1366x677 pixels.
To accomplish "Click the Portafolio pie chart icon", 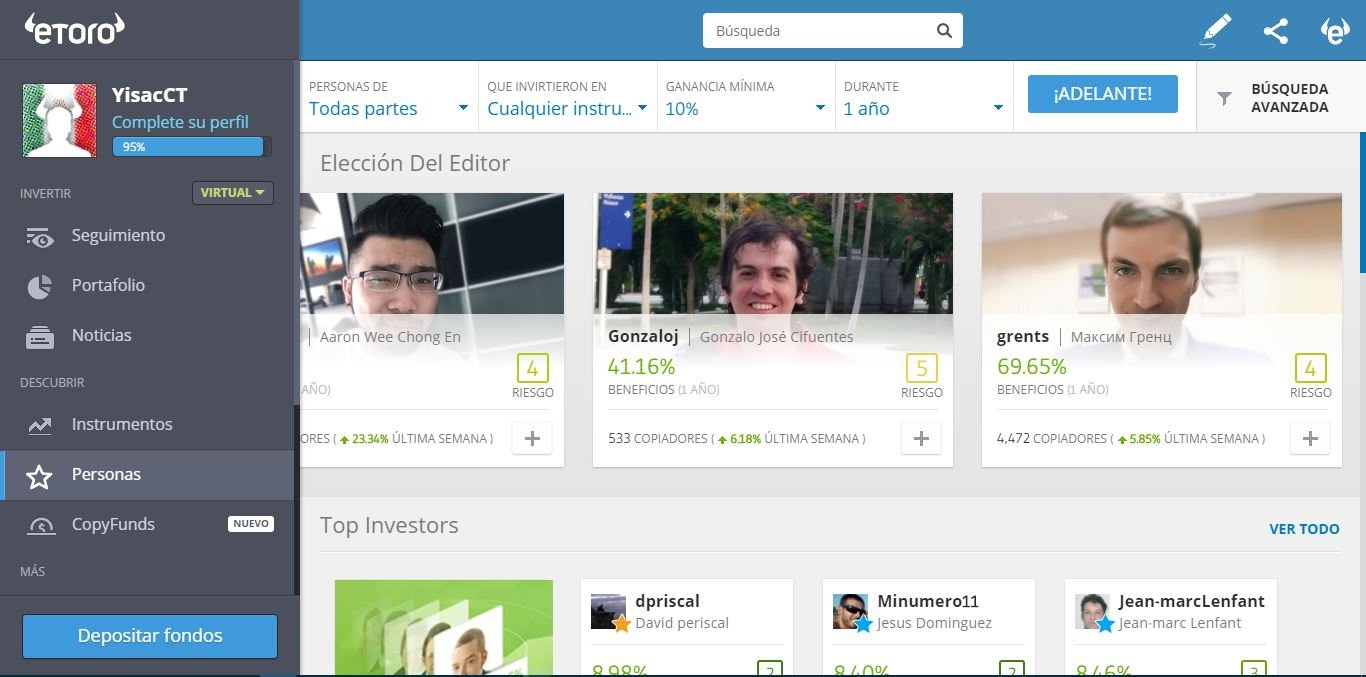I will tap(39, 286).
